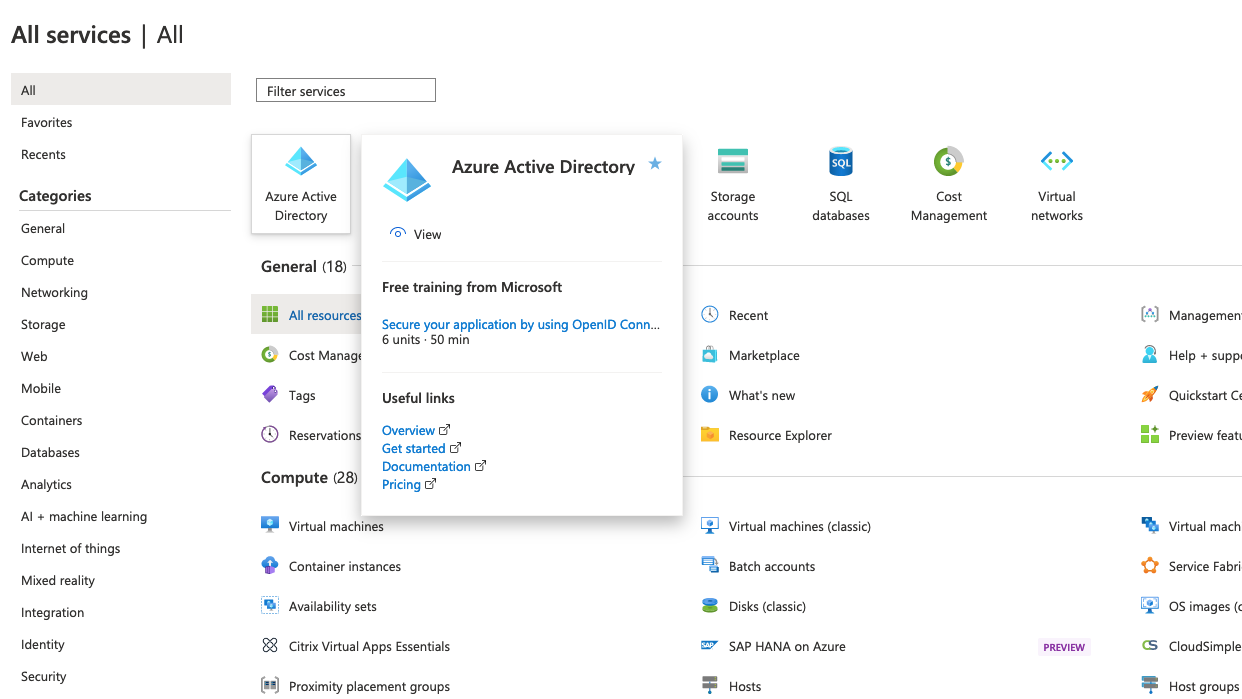Open the OpenID Connect training link
1242x699 pixels.
click(x=521, y=324)
